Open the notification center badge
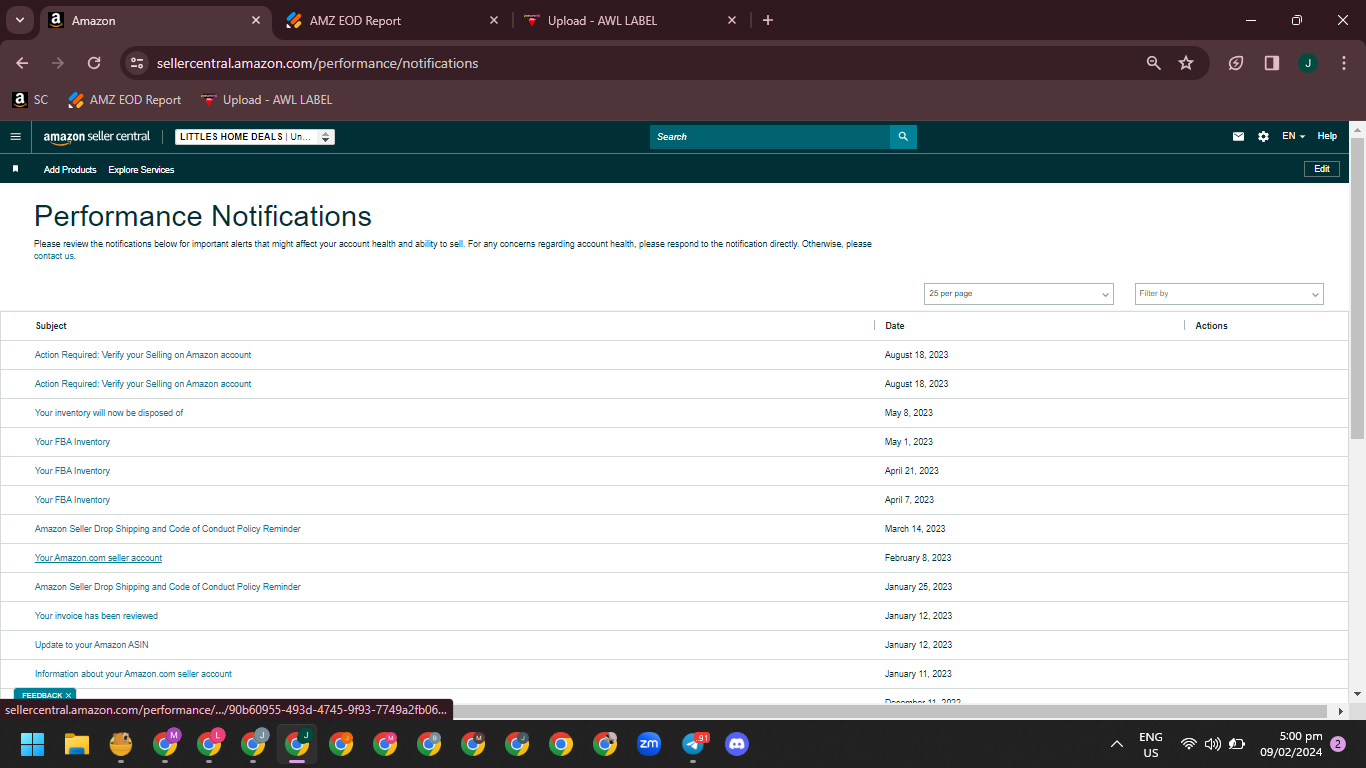The height and width of the screenshot is (768, 1366). (x=1338, y=744)
